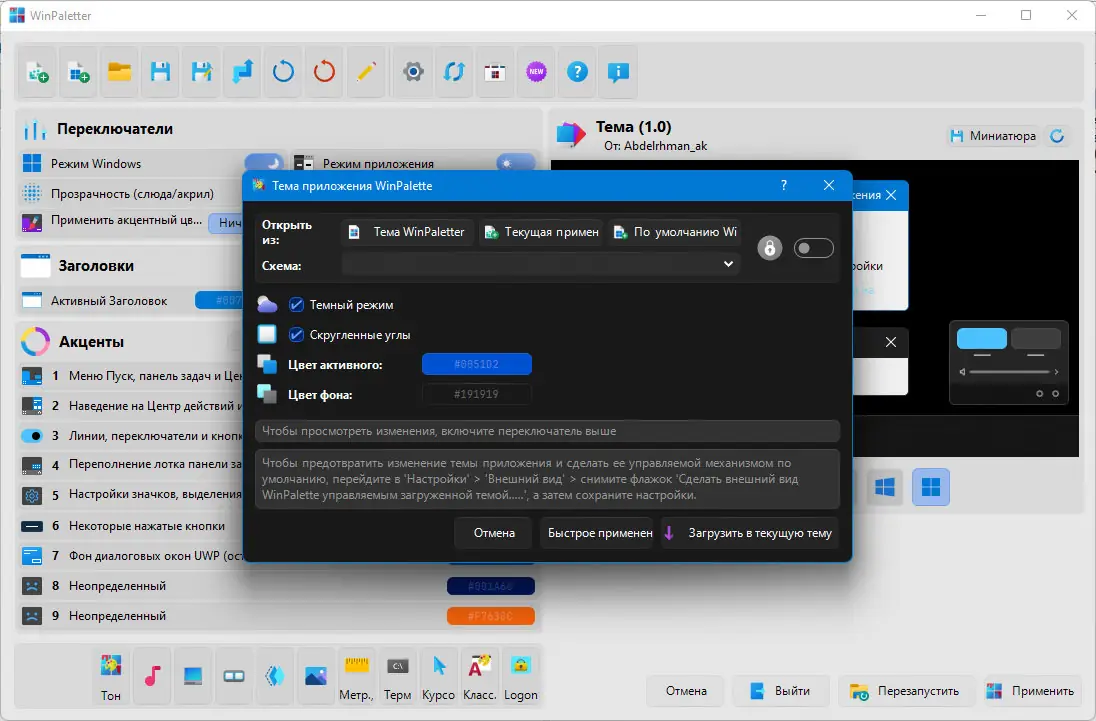This screenshot has height=721, width=1096.
Task: Click the Отмена button in the dialog
Action: [494, 533]
